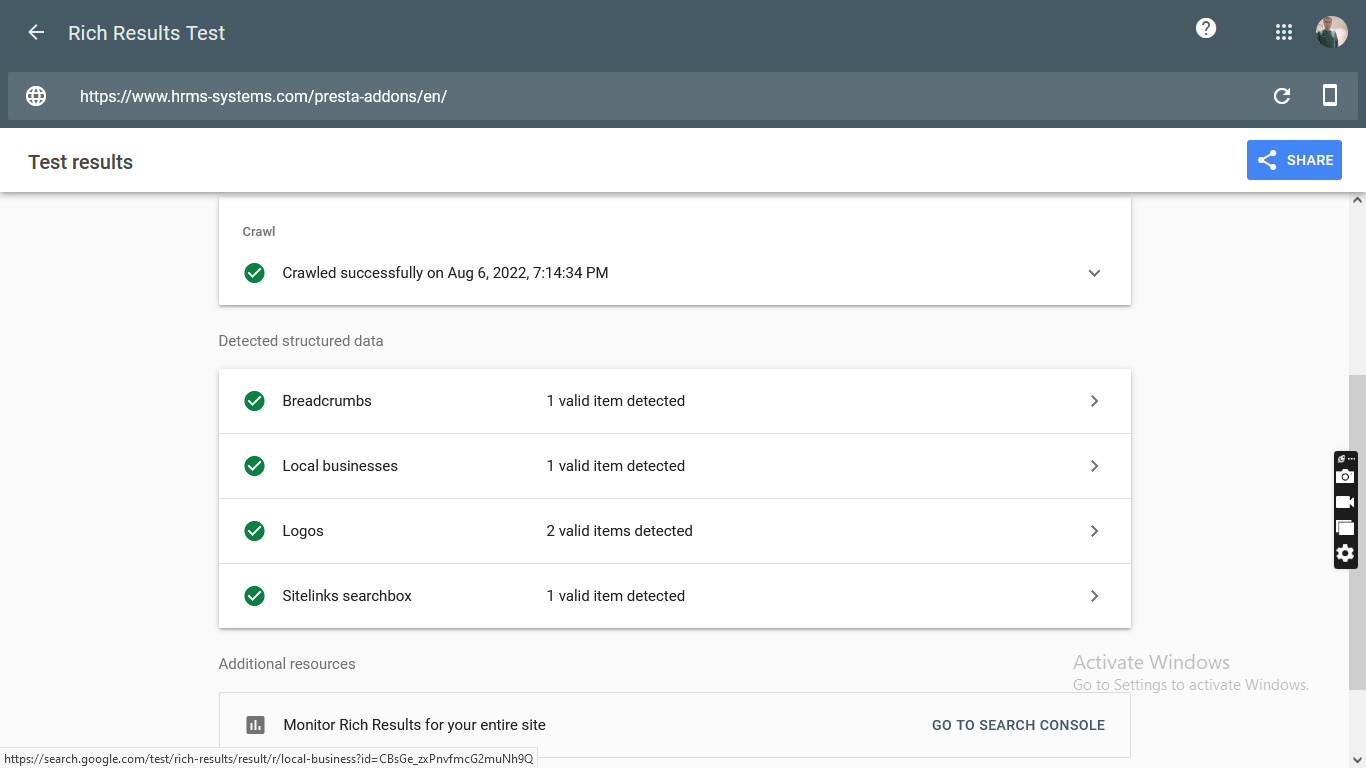The image size is (1366, 768).
Task: Open the account profile picture
Action: point(1332,32)
